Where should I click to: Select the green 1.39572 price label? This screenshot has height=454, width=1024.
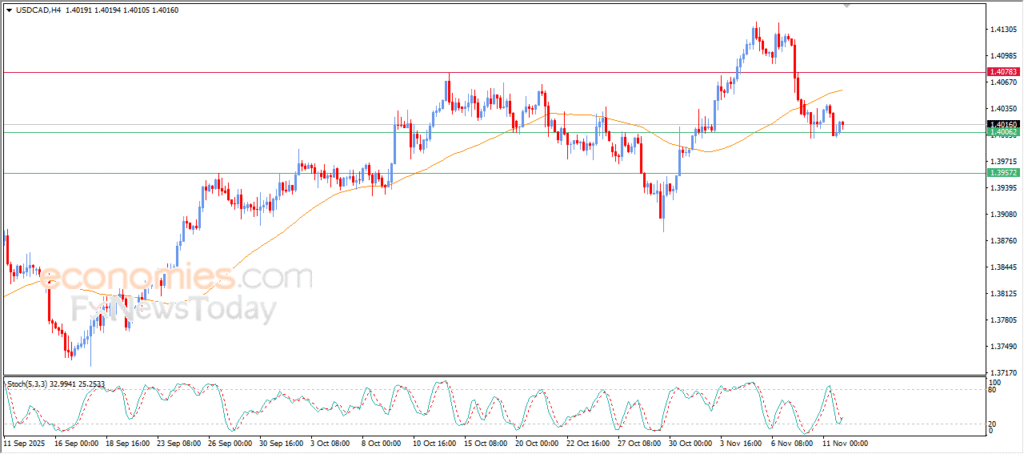[x=1004, y=173]
